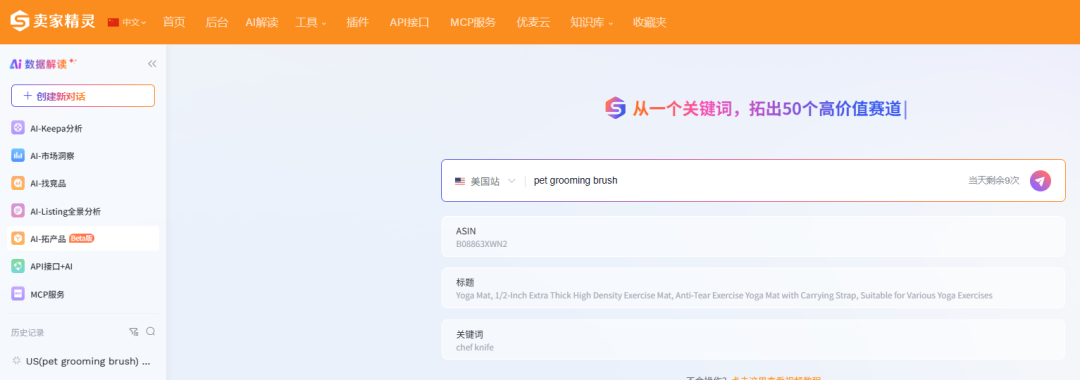Viewport: 1080px width, 380px height.
Task: Click the 创建新对话 button
Action: tap(83, 96)
